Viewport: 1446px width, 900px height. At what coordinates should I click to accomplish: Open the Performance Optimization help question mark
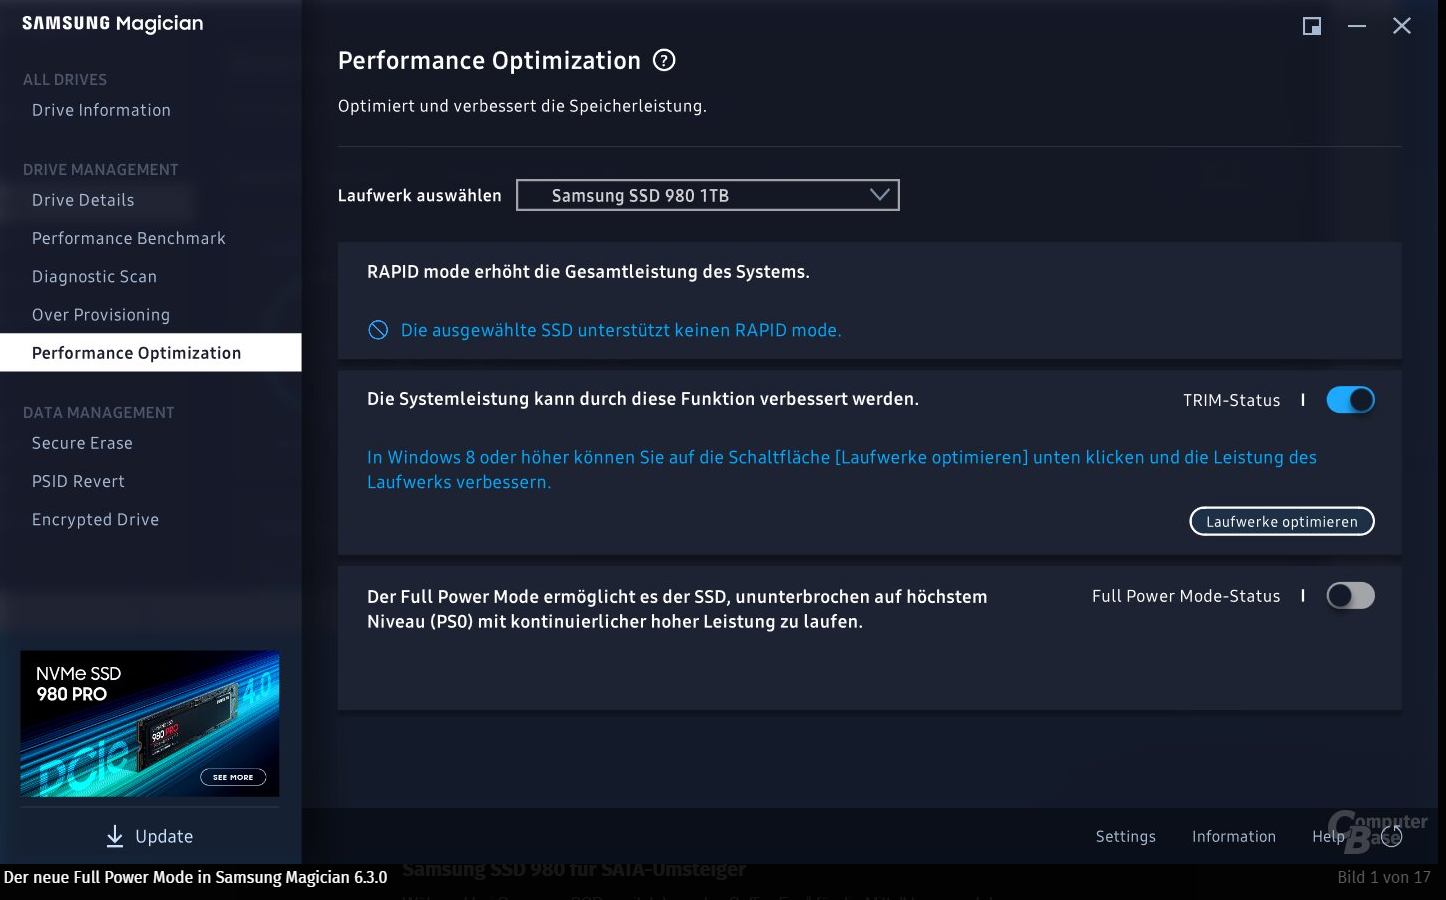[x=662, y=61]
